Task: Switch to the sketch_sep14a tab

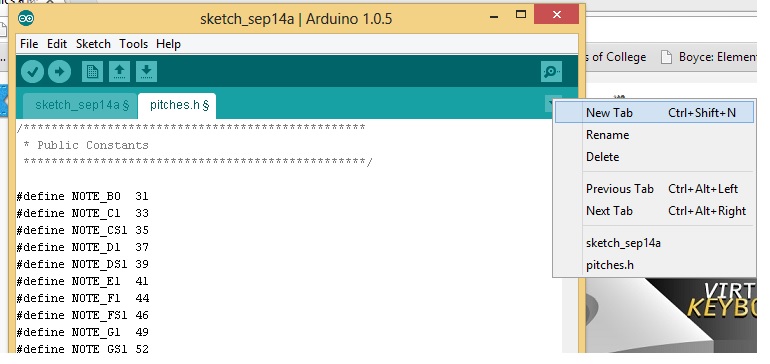Action: pos(81,105)
